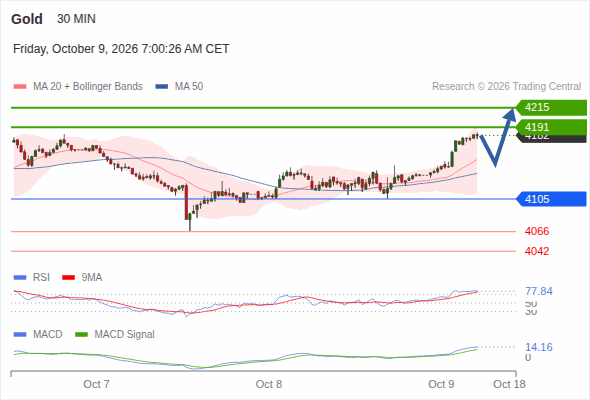Screen dimensions: 590x400
Task: Click the MA 50 legend label
Action: tap(189, 87)
